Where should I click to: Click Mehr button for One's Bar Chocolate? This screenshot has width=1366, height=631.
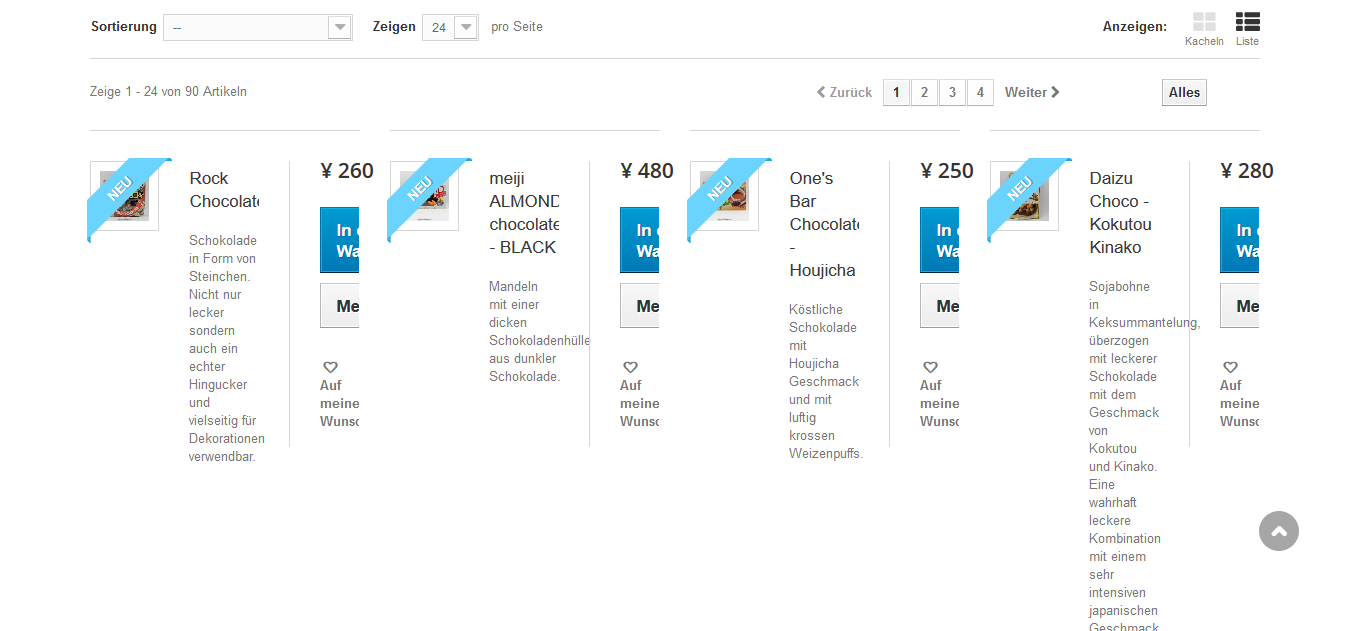tap(939, 306)
